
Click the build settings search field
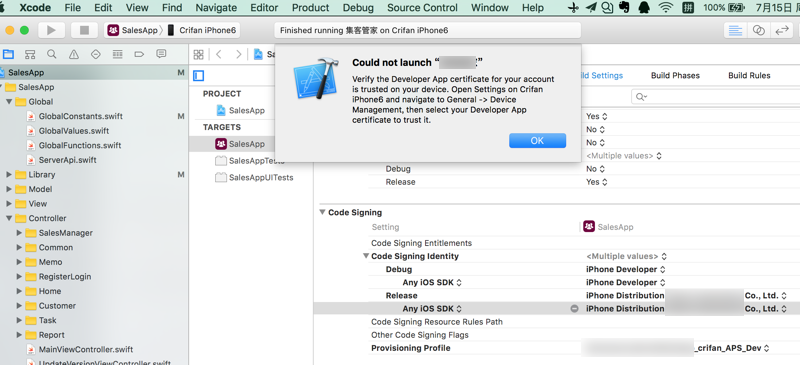[715, 96]
